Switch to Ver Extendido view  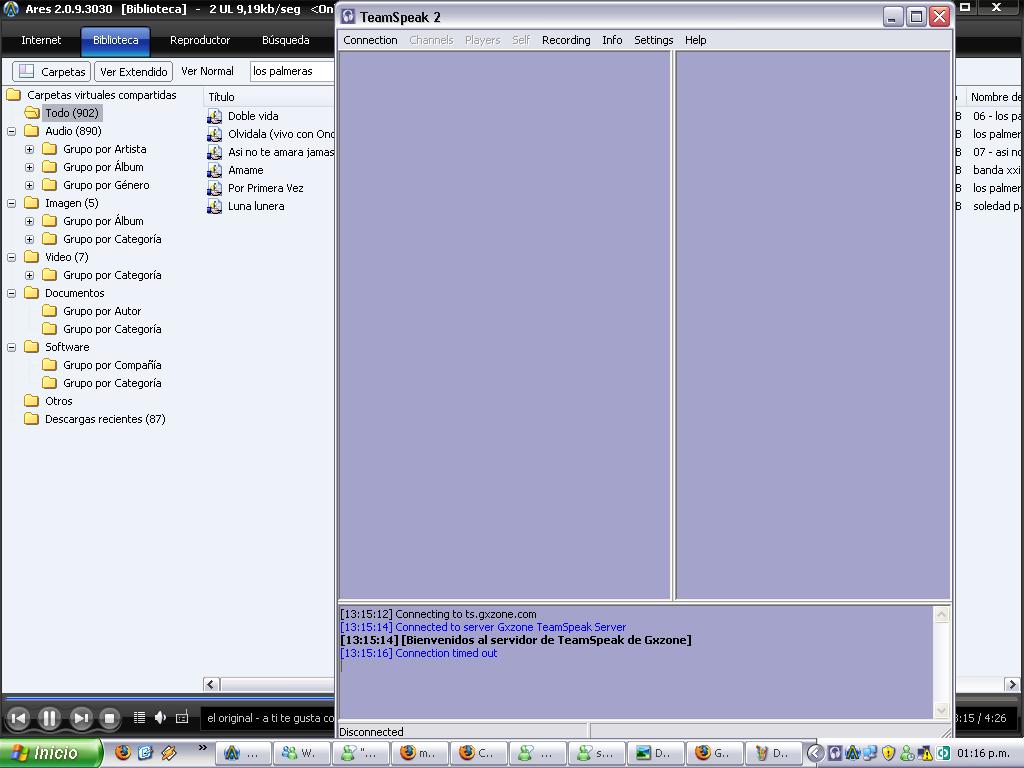pos(134,71)
